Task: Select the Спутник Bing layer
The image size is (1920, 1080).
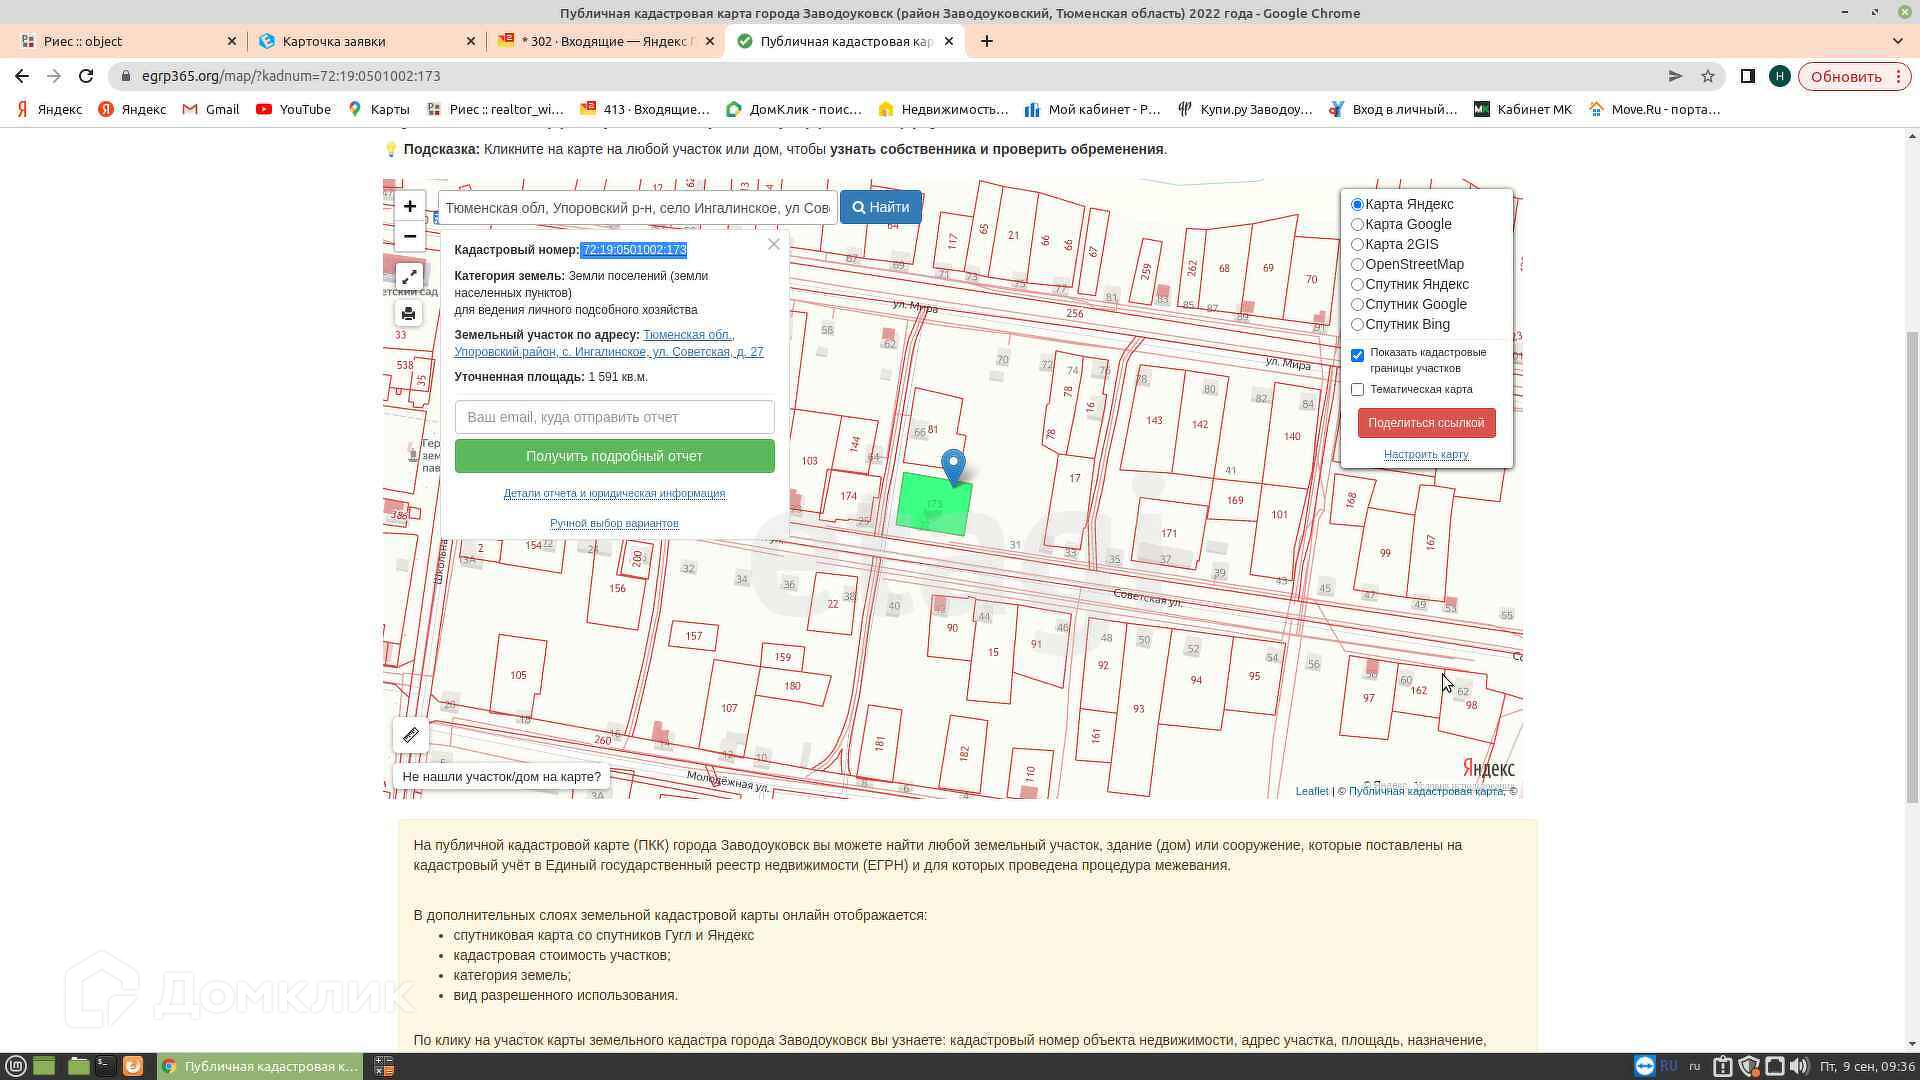Action: [x=1357, y=325]
